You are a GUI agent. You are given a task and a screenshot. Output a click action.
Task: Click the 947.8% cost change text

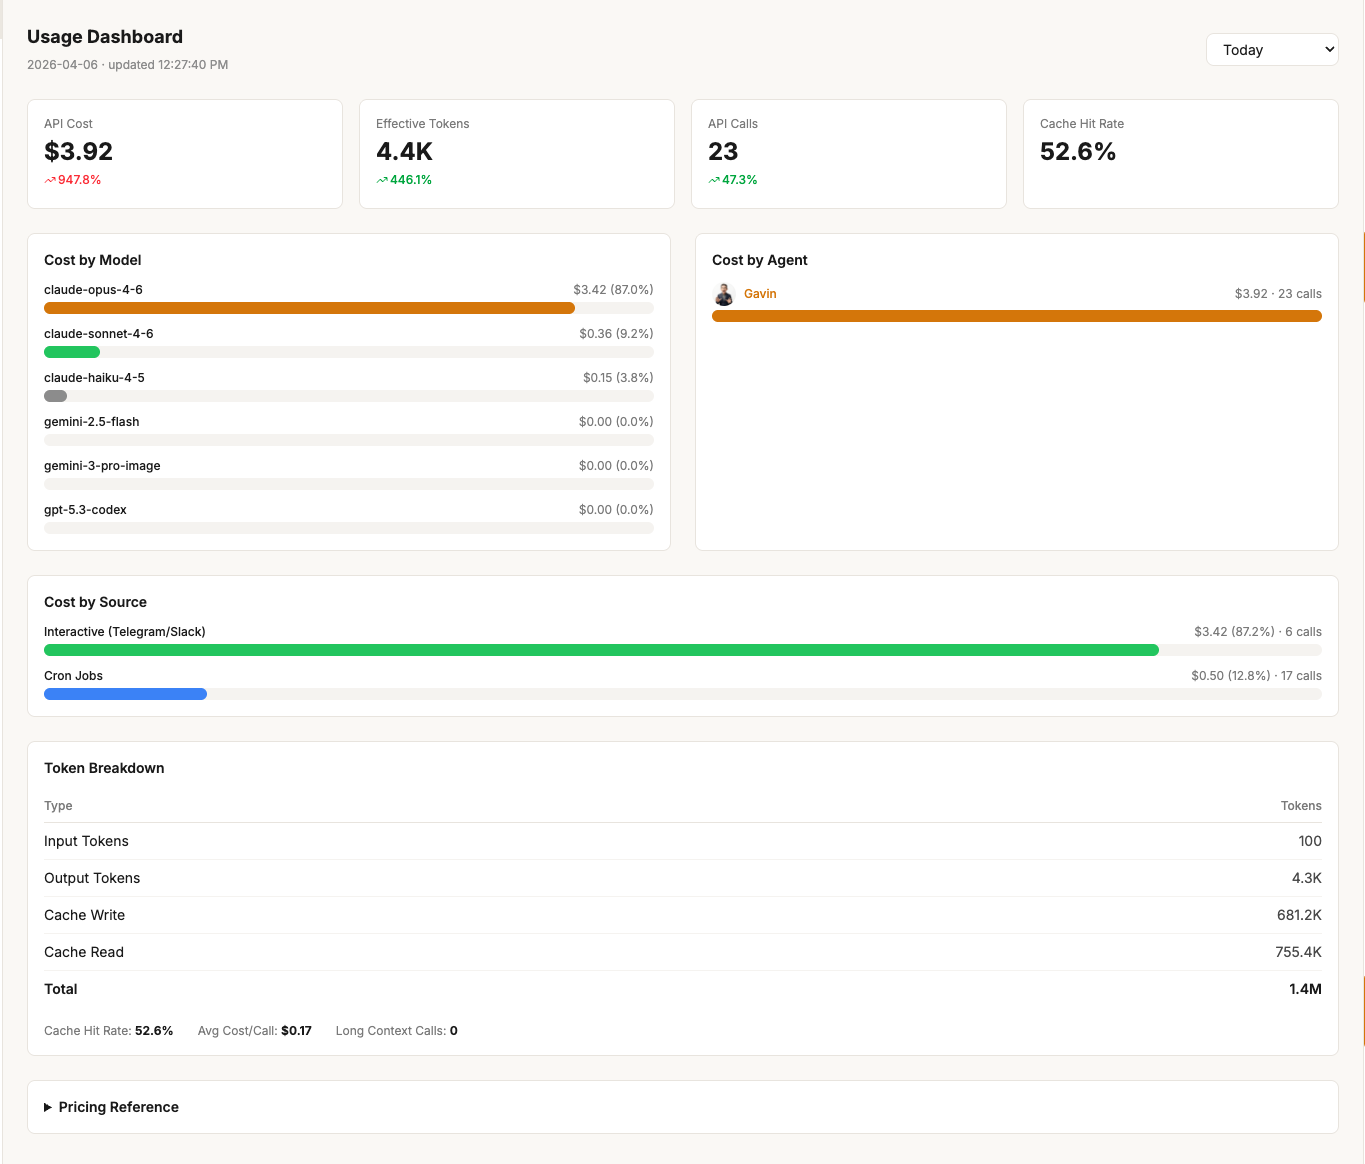79,180
